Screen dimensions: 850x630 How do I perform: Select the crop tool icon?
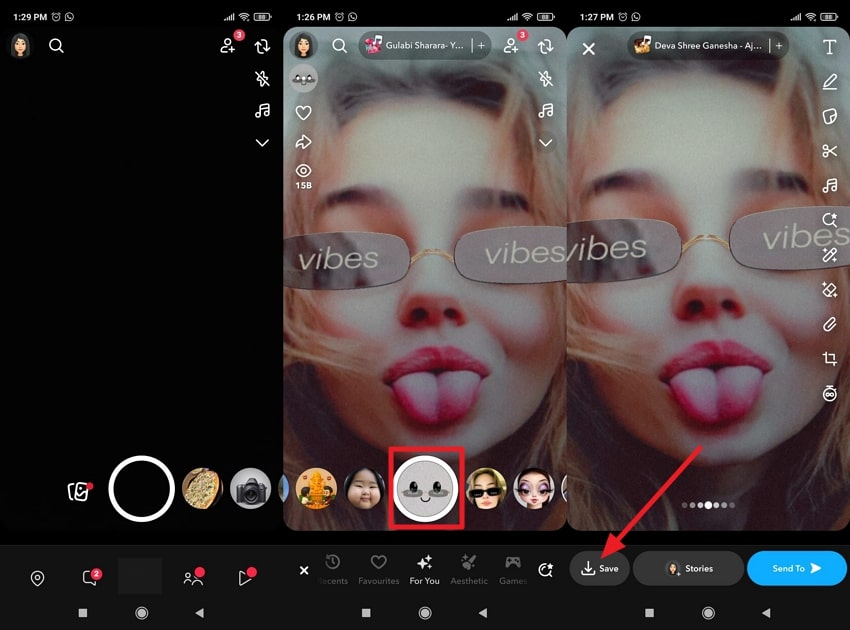(829, 358)
